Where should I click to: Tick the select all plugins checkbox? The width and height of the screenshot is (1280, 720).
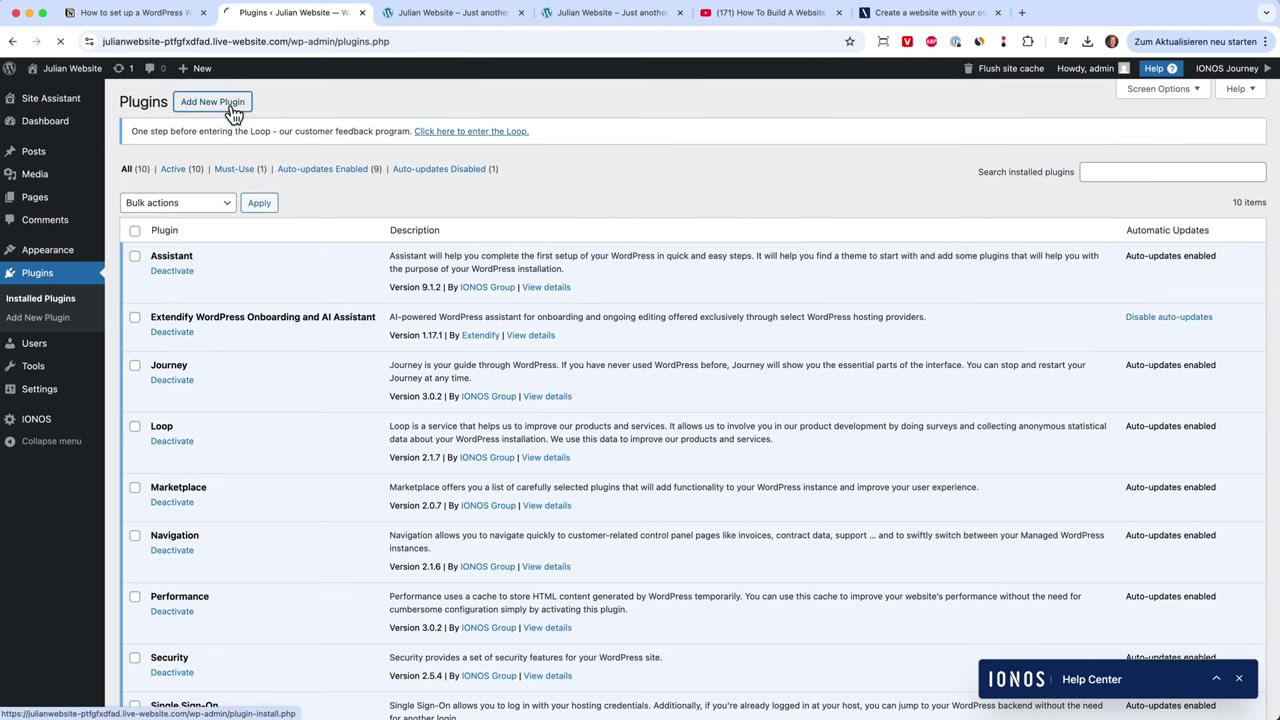coord(135,231)
